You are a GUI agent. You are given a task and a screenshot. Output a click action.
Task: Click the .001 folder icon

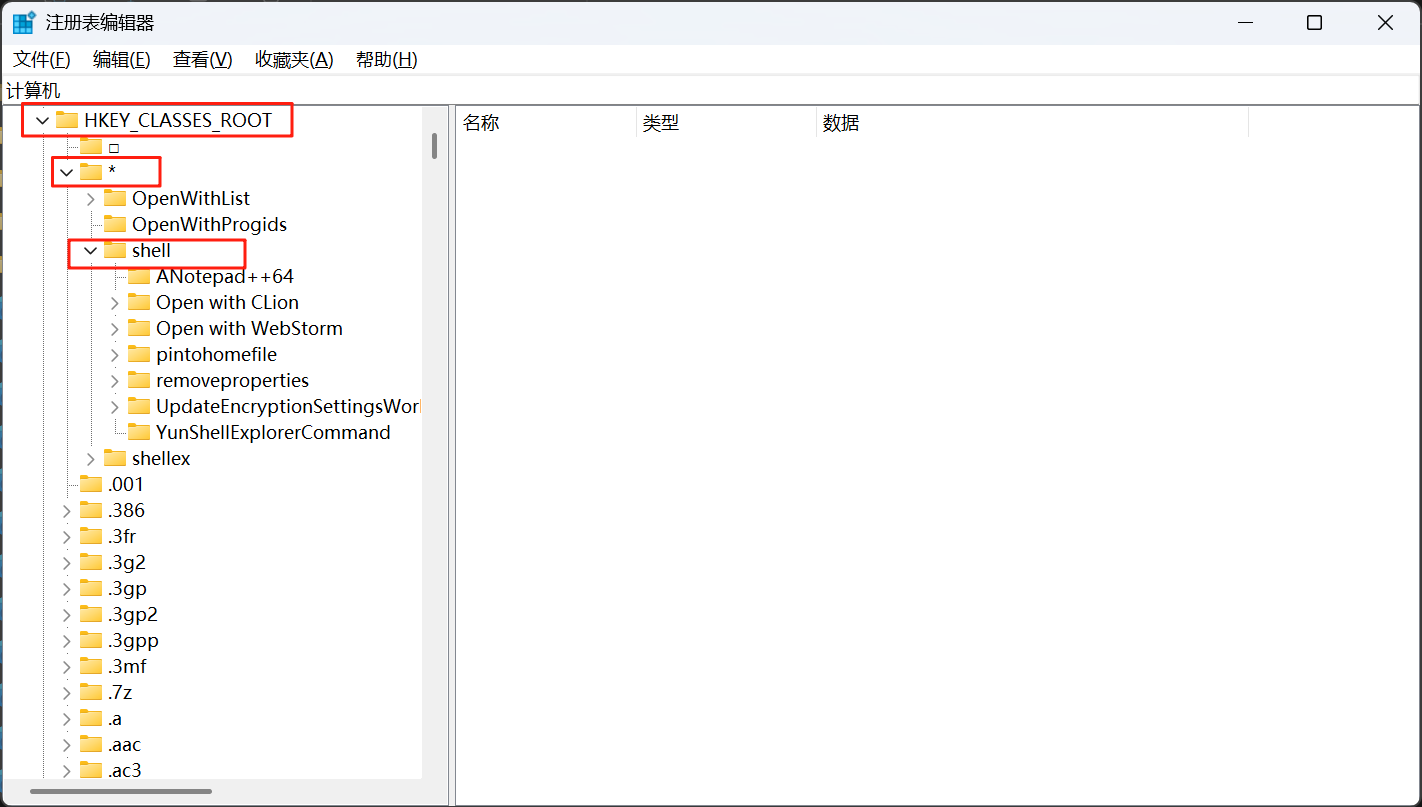tap(91, 484)
